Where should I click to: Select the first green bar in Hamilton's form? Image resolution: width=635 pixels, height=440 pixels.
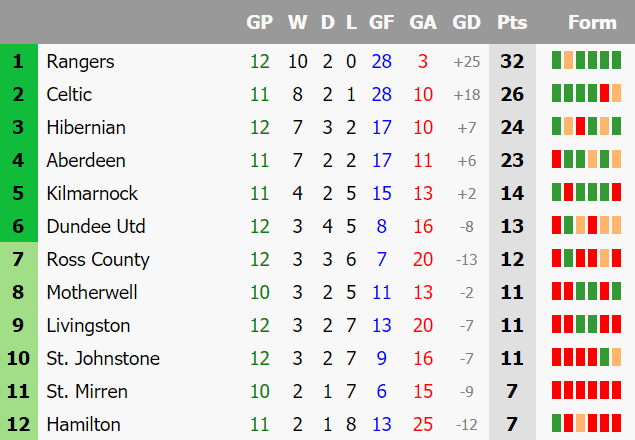556,423
